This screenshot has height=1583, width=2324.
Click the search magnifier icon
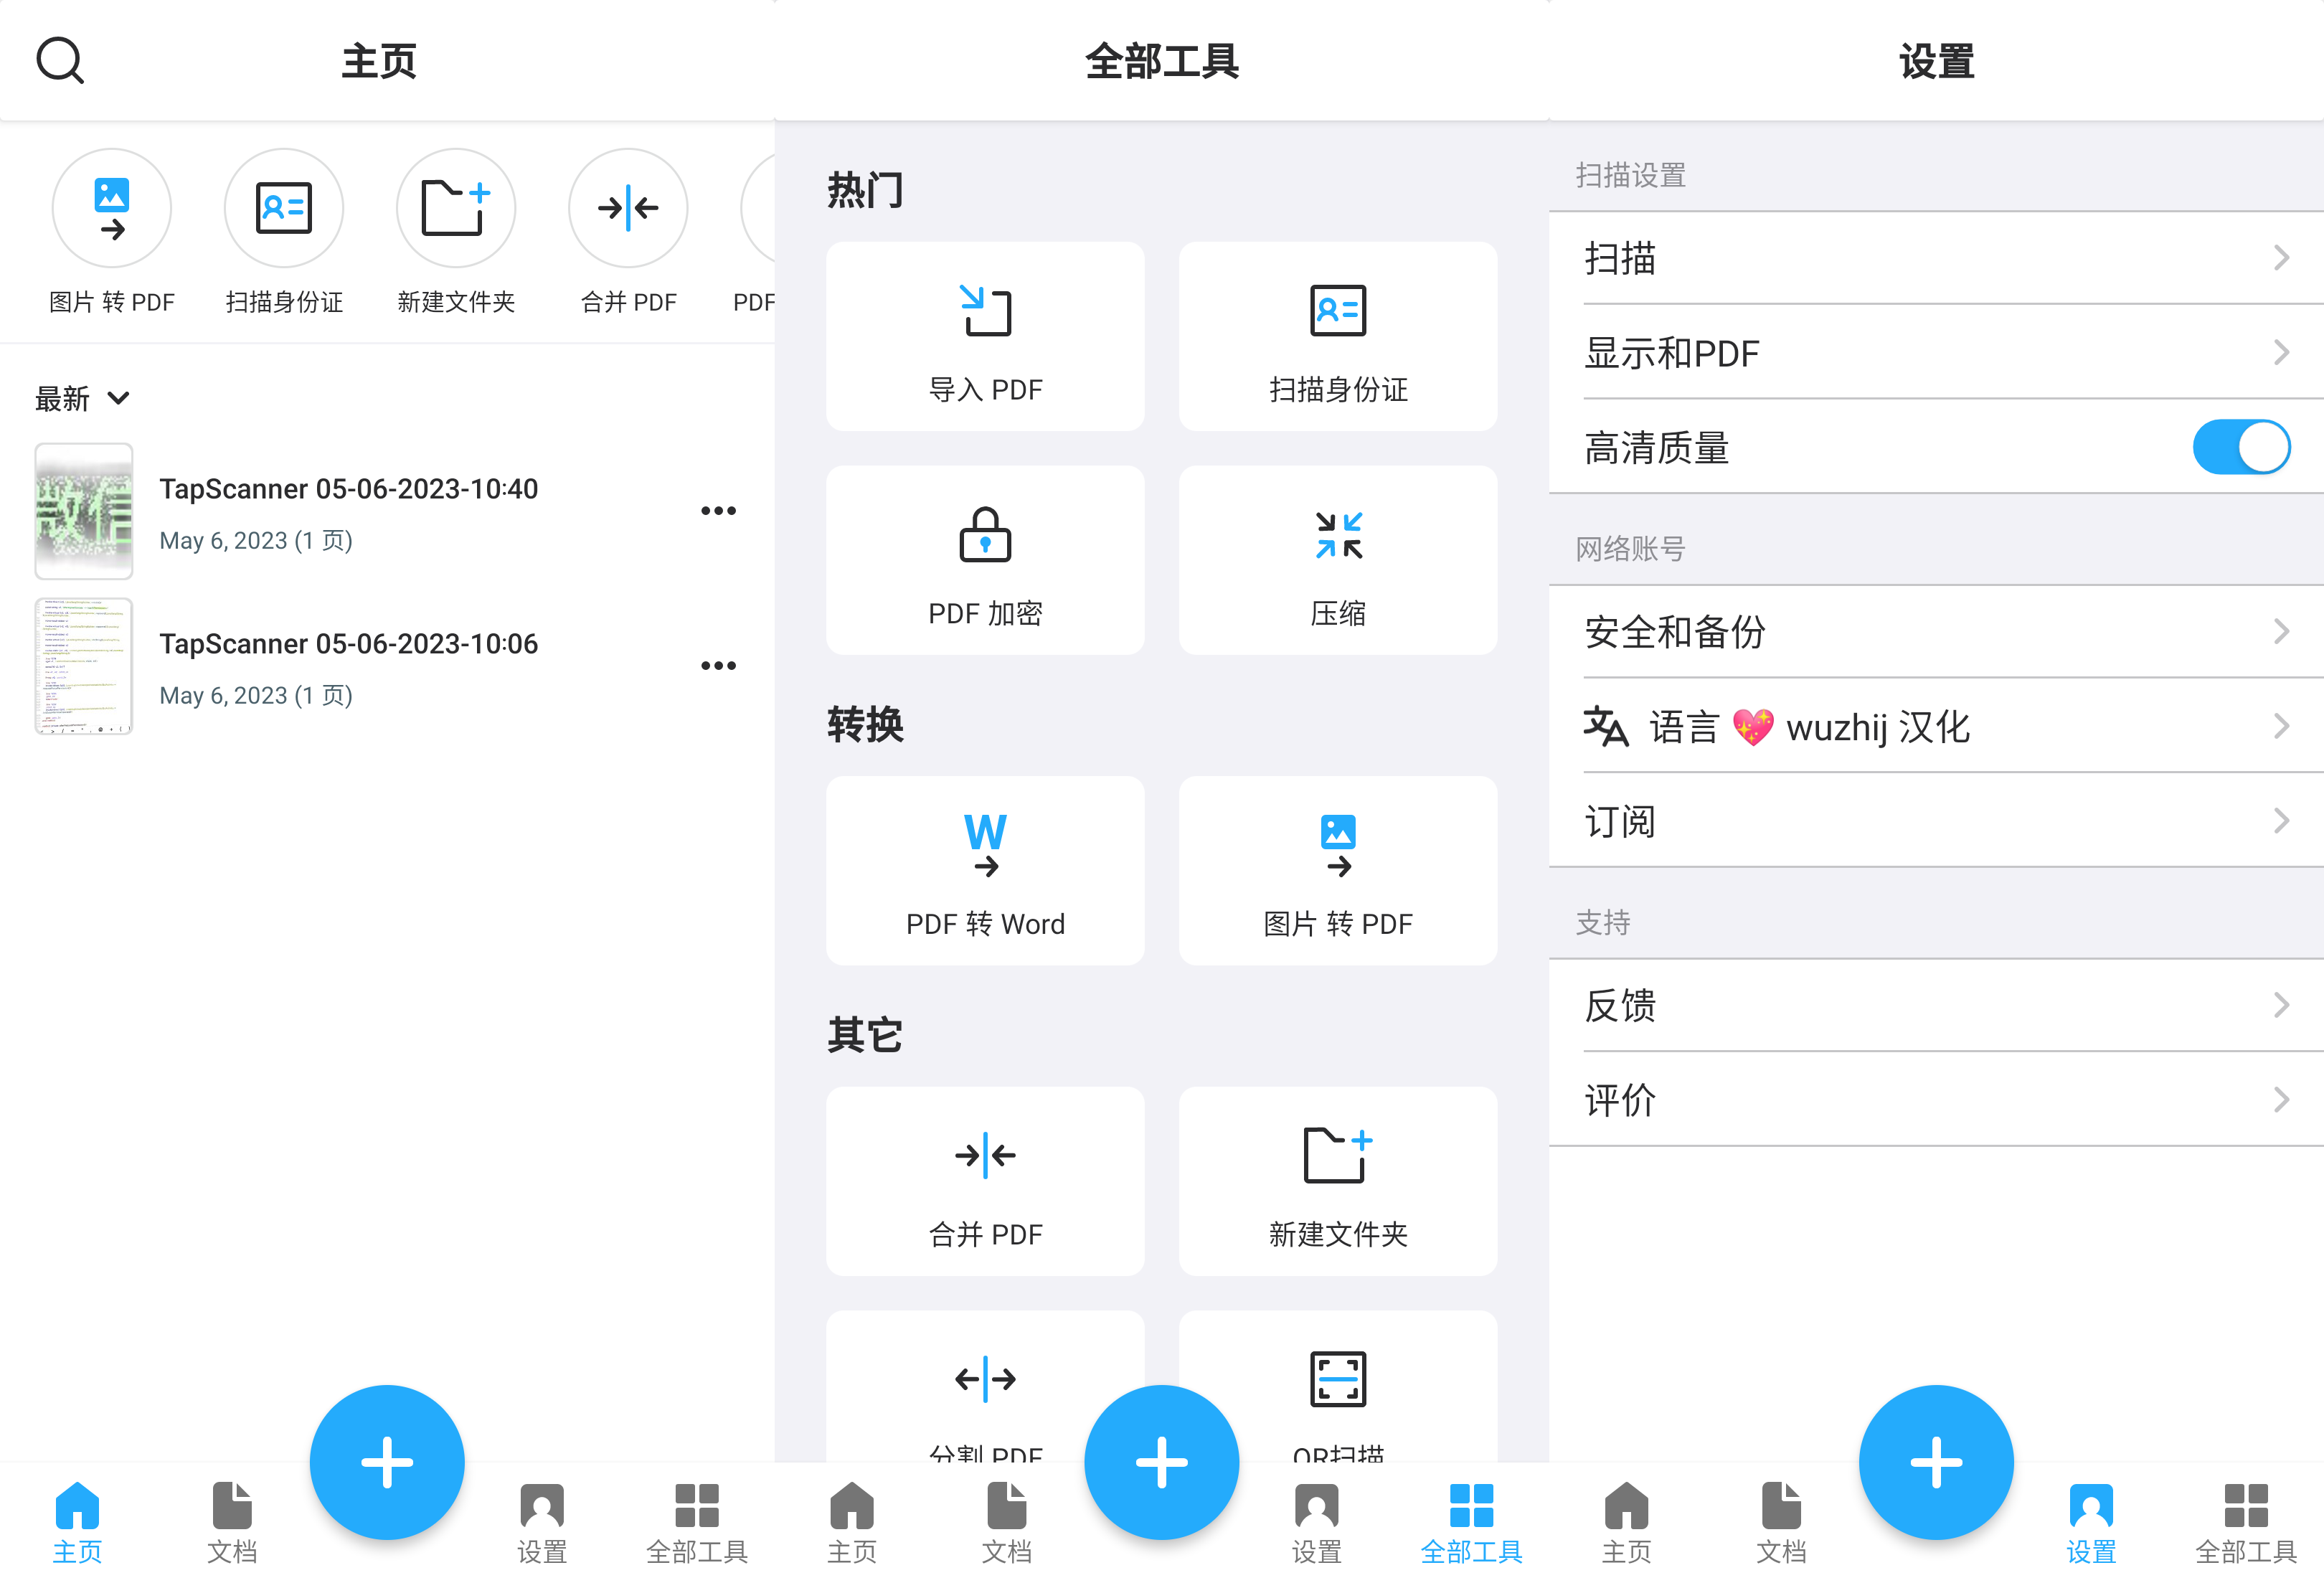point(60,60)
